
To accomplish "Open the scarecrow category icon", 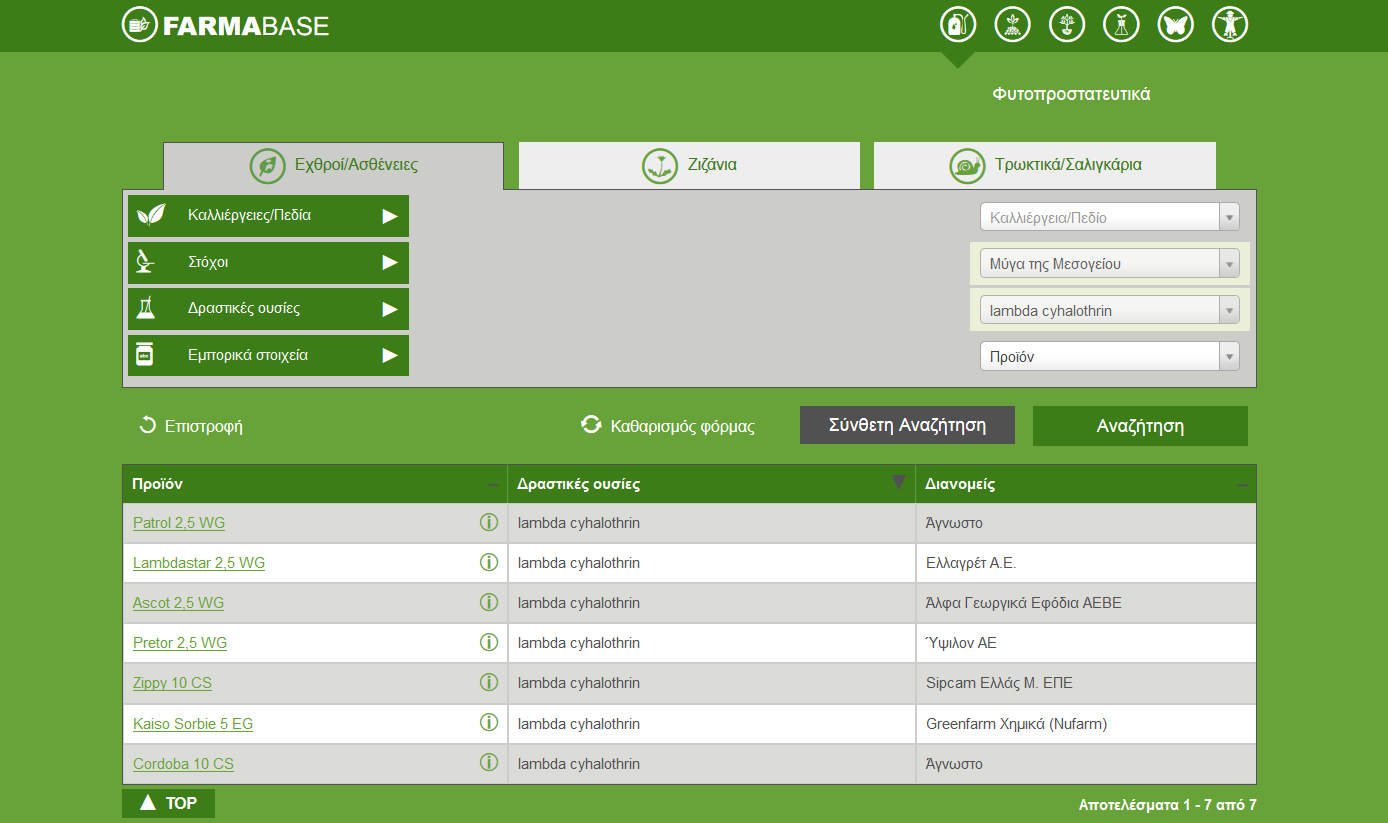I will click(1230, 24).
